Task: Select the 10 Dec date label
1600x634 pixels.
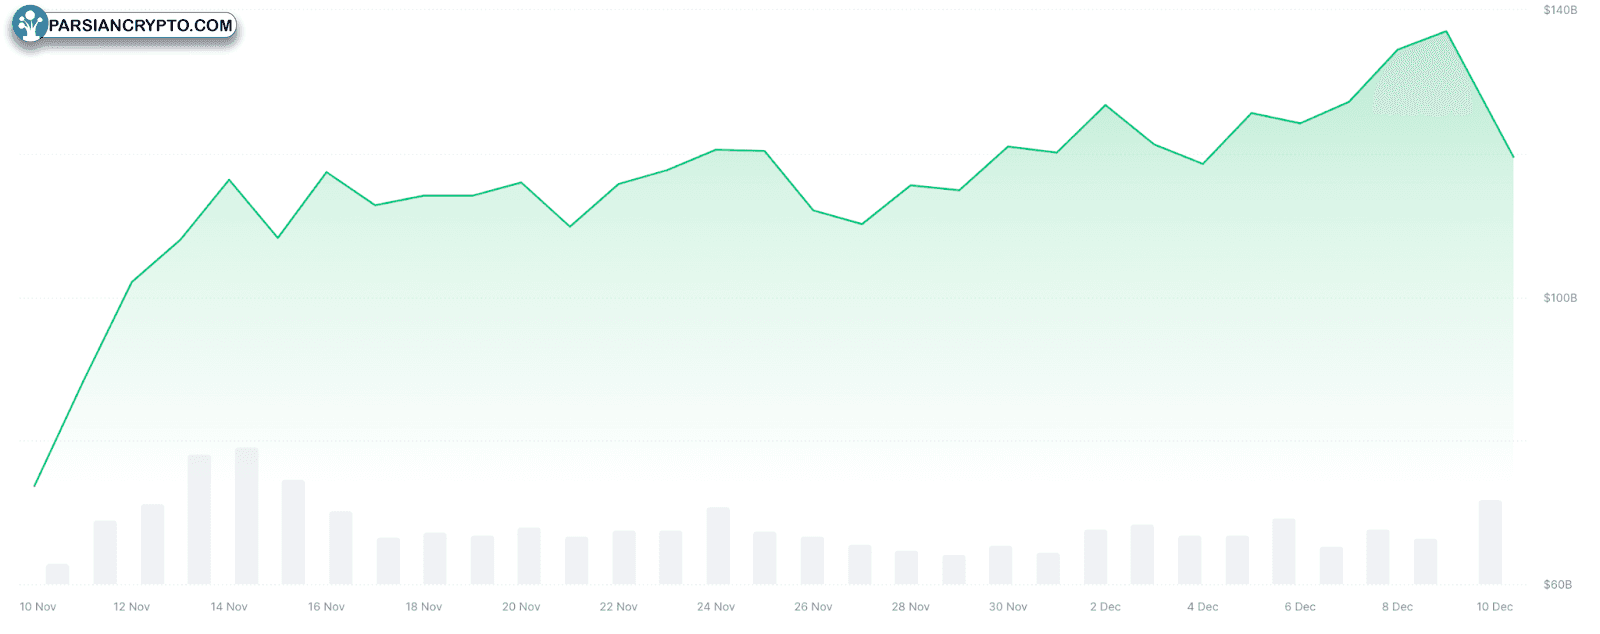Action: (1495, 607)
